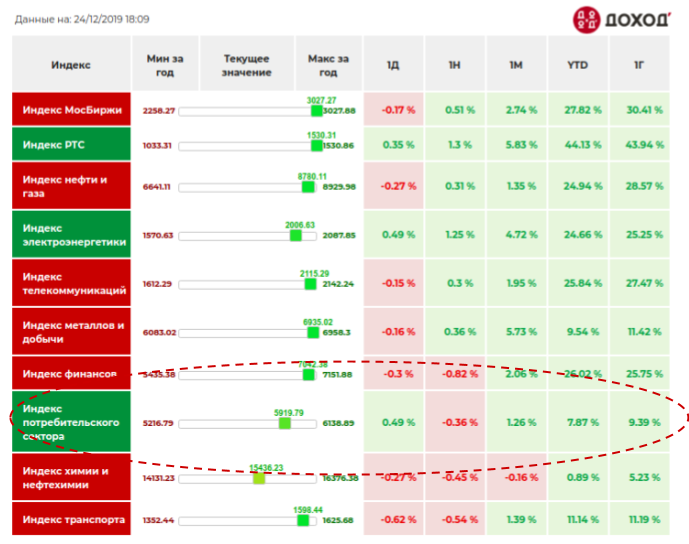
Task: Sort by the 1Г column header
Action: point(639,65)
